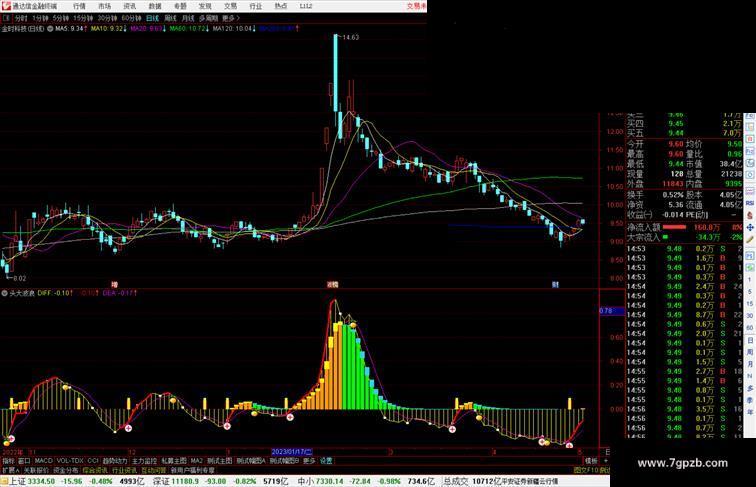Switch to 15分钟 chart period
756x487 pixels.
(83, 18)
